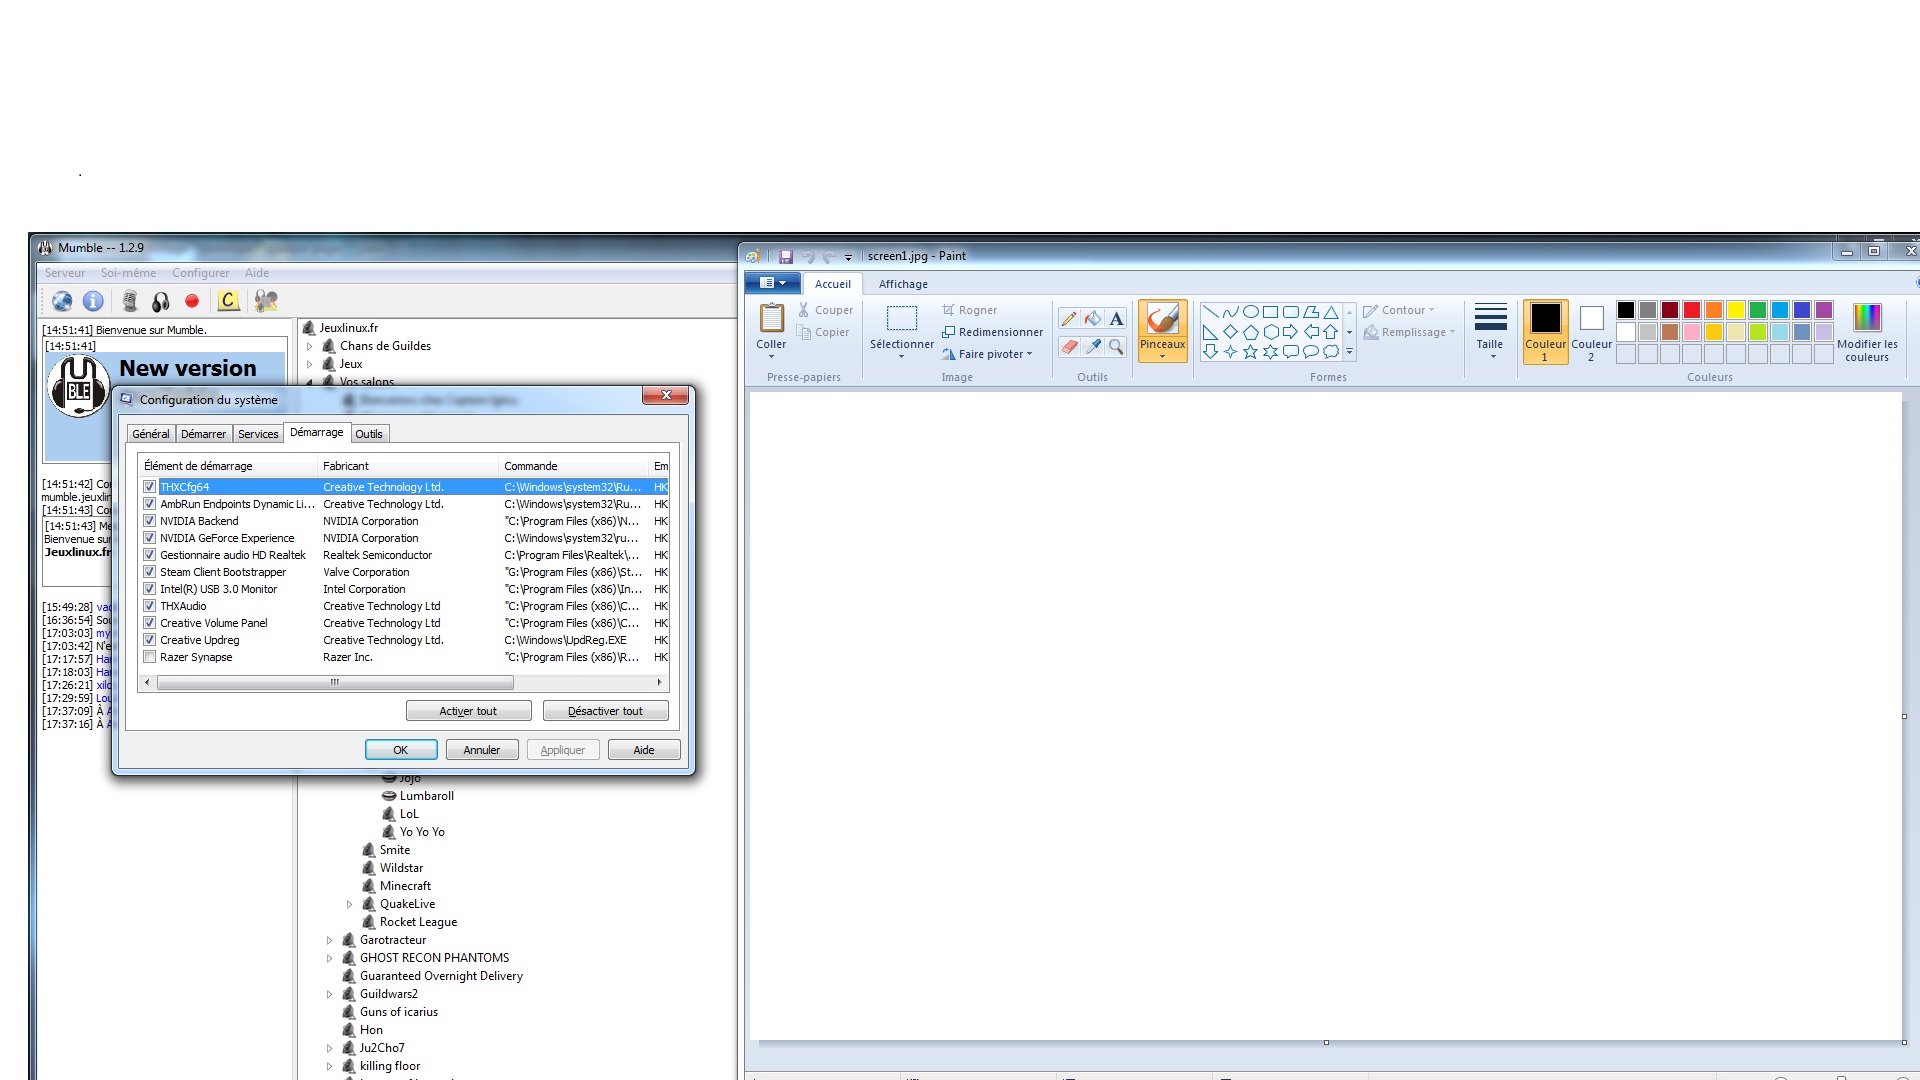The height and width of the screenshot is (1080, 1920).
Task: Select the Magnifier tool in Paint
Action: pos(1116,347)
